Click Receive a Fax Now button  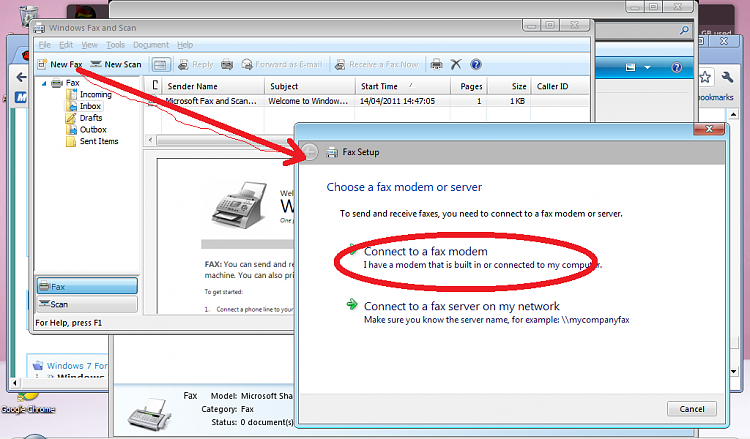(376, 65)
